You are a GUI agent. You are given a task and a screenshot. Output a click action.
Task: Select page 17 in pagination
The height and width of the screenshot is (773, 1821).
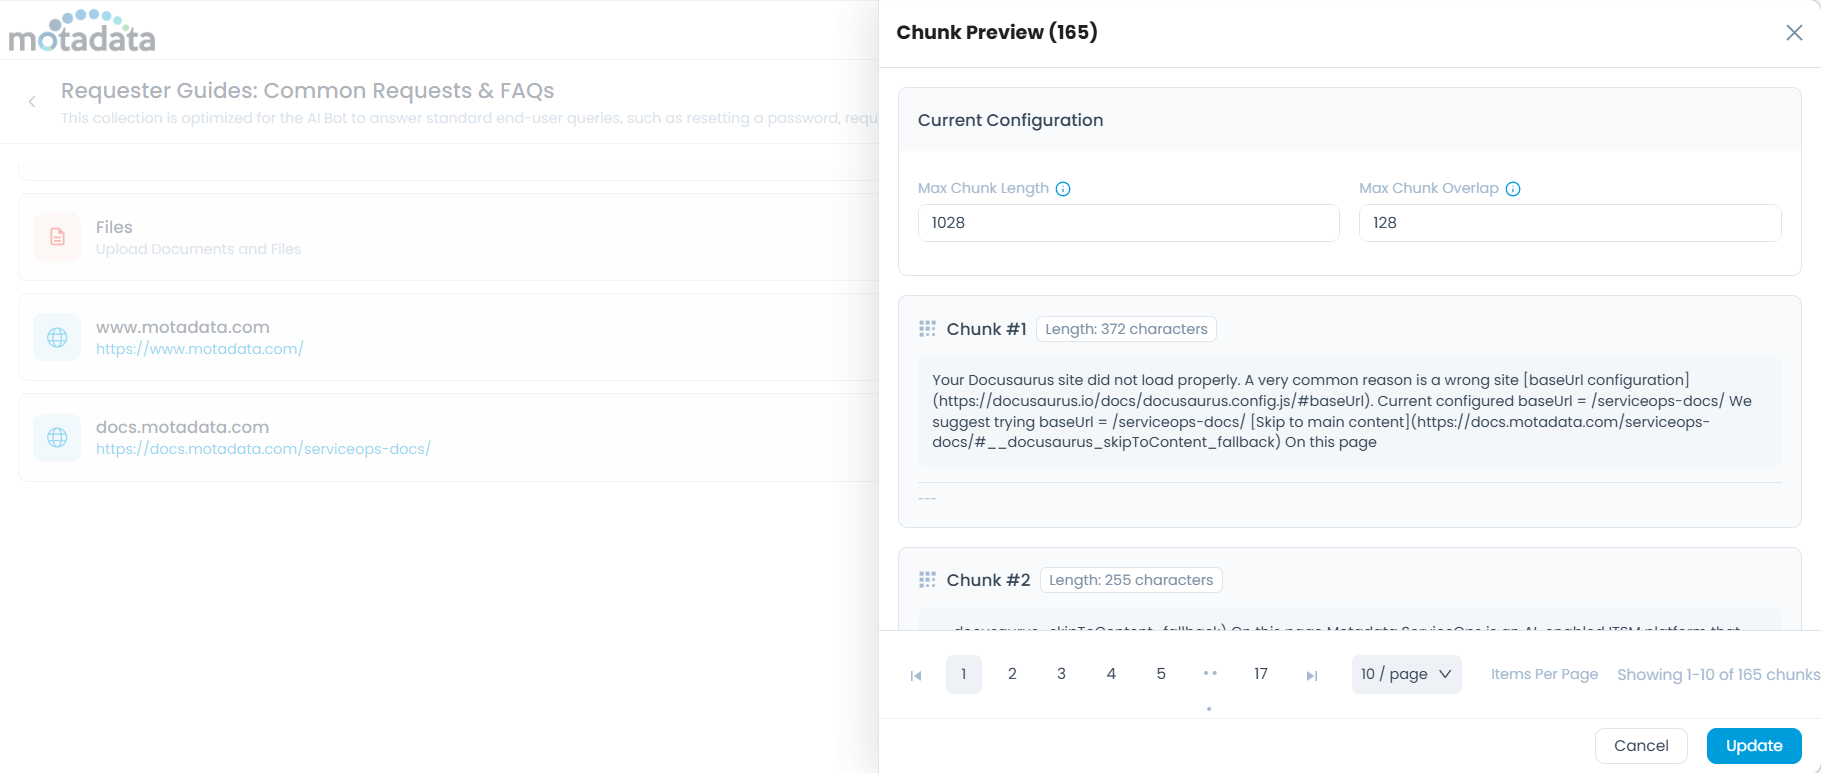pos(1261,674)
